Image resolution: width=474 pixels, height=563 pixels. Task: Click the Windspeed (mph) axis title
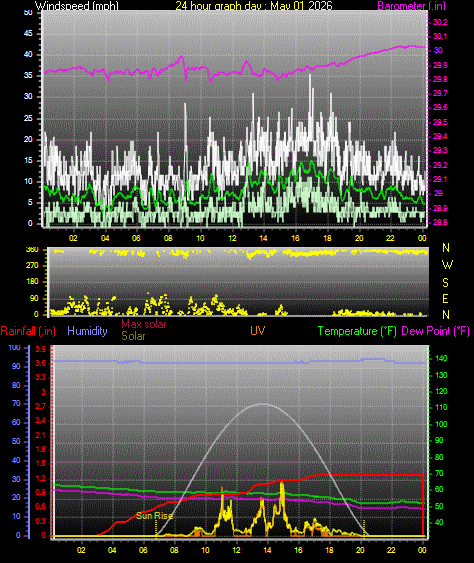point(76,6)
